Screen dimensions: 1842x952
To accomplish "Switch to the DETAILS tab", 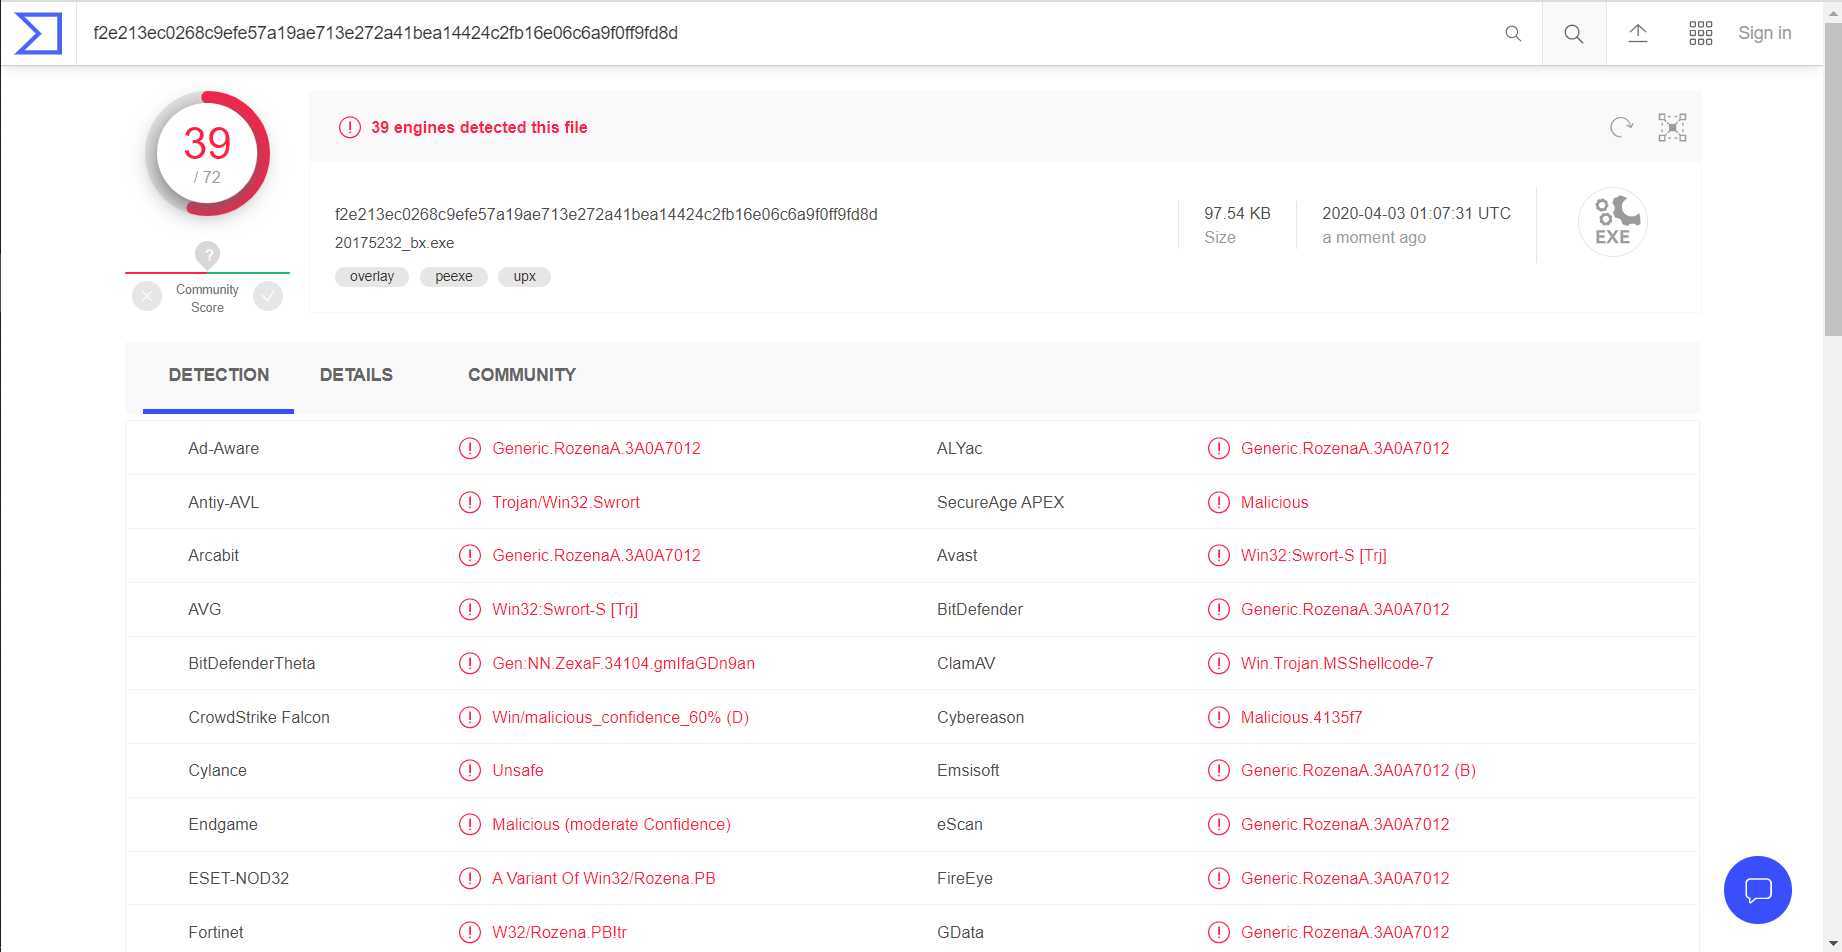I will click(356, 375).
